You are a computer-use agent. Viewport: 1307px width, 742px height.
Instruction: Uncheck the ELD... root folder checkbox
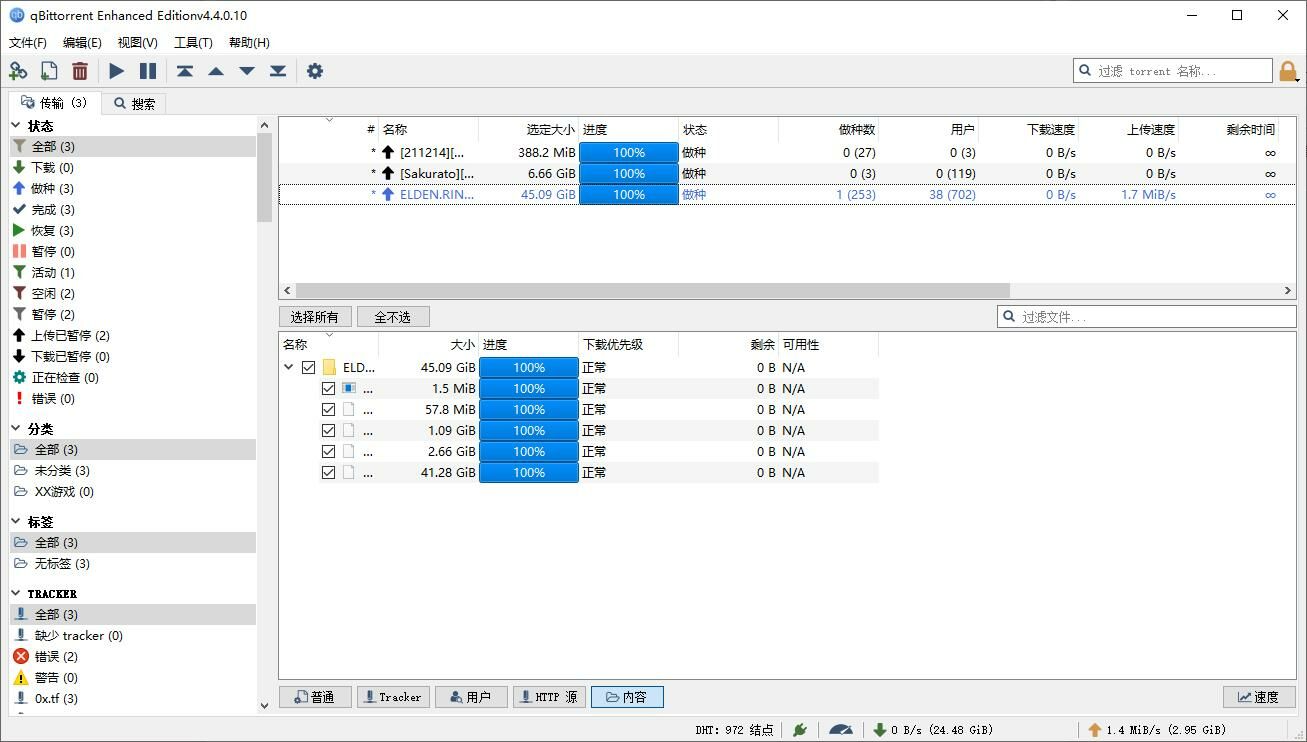click(308, 368)
